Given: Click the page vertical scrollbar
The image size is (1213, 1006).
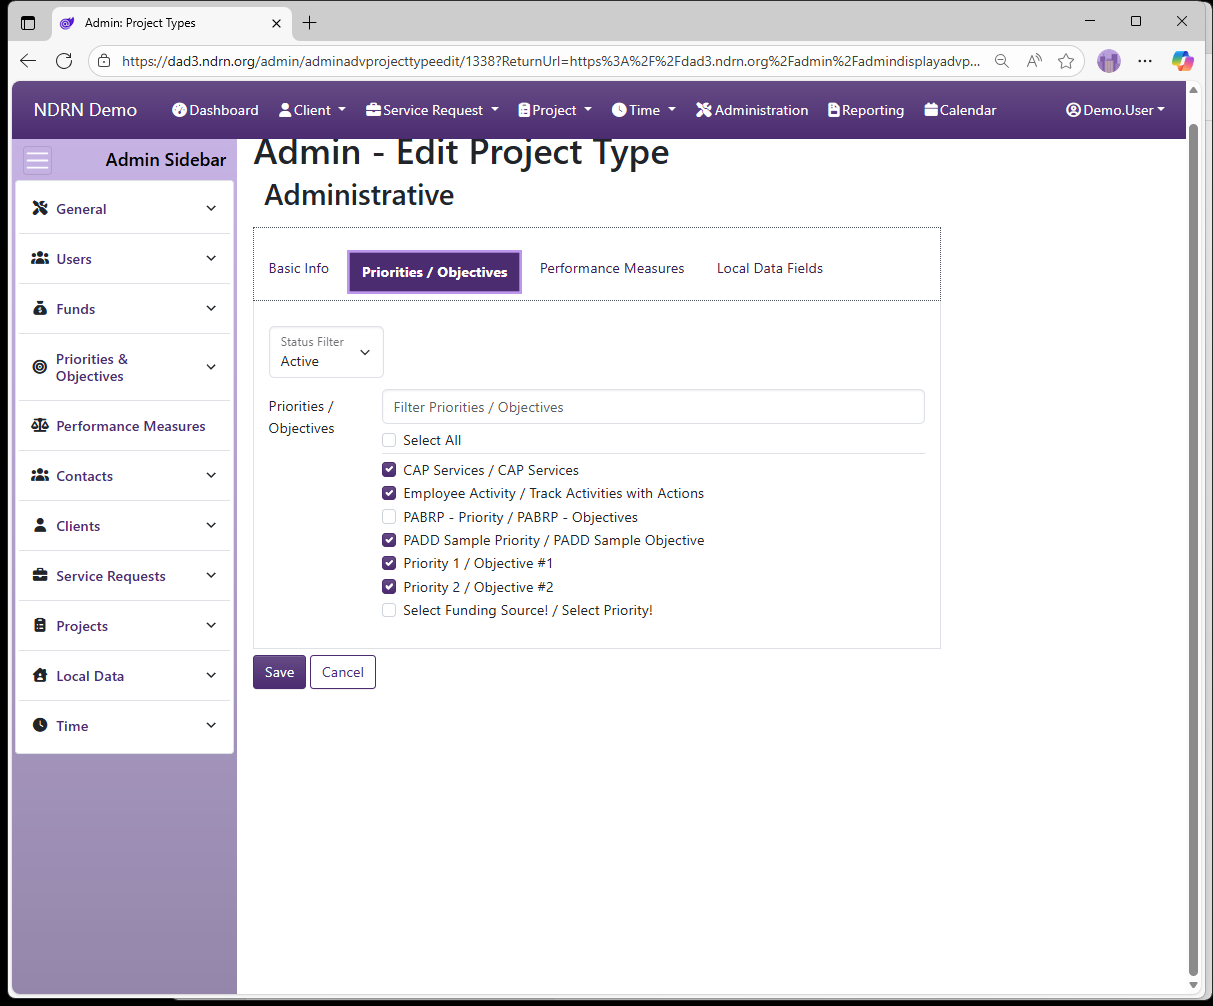Looking at the screenshot, I should click(x=1192, y=550).
